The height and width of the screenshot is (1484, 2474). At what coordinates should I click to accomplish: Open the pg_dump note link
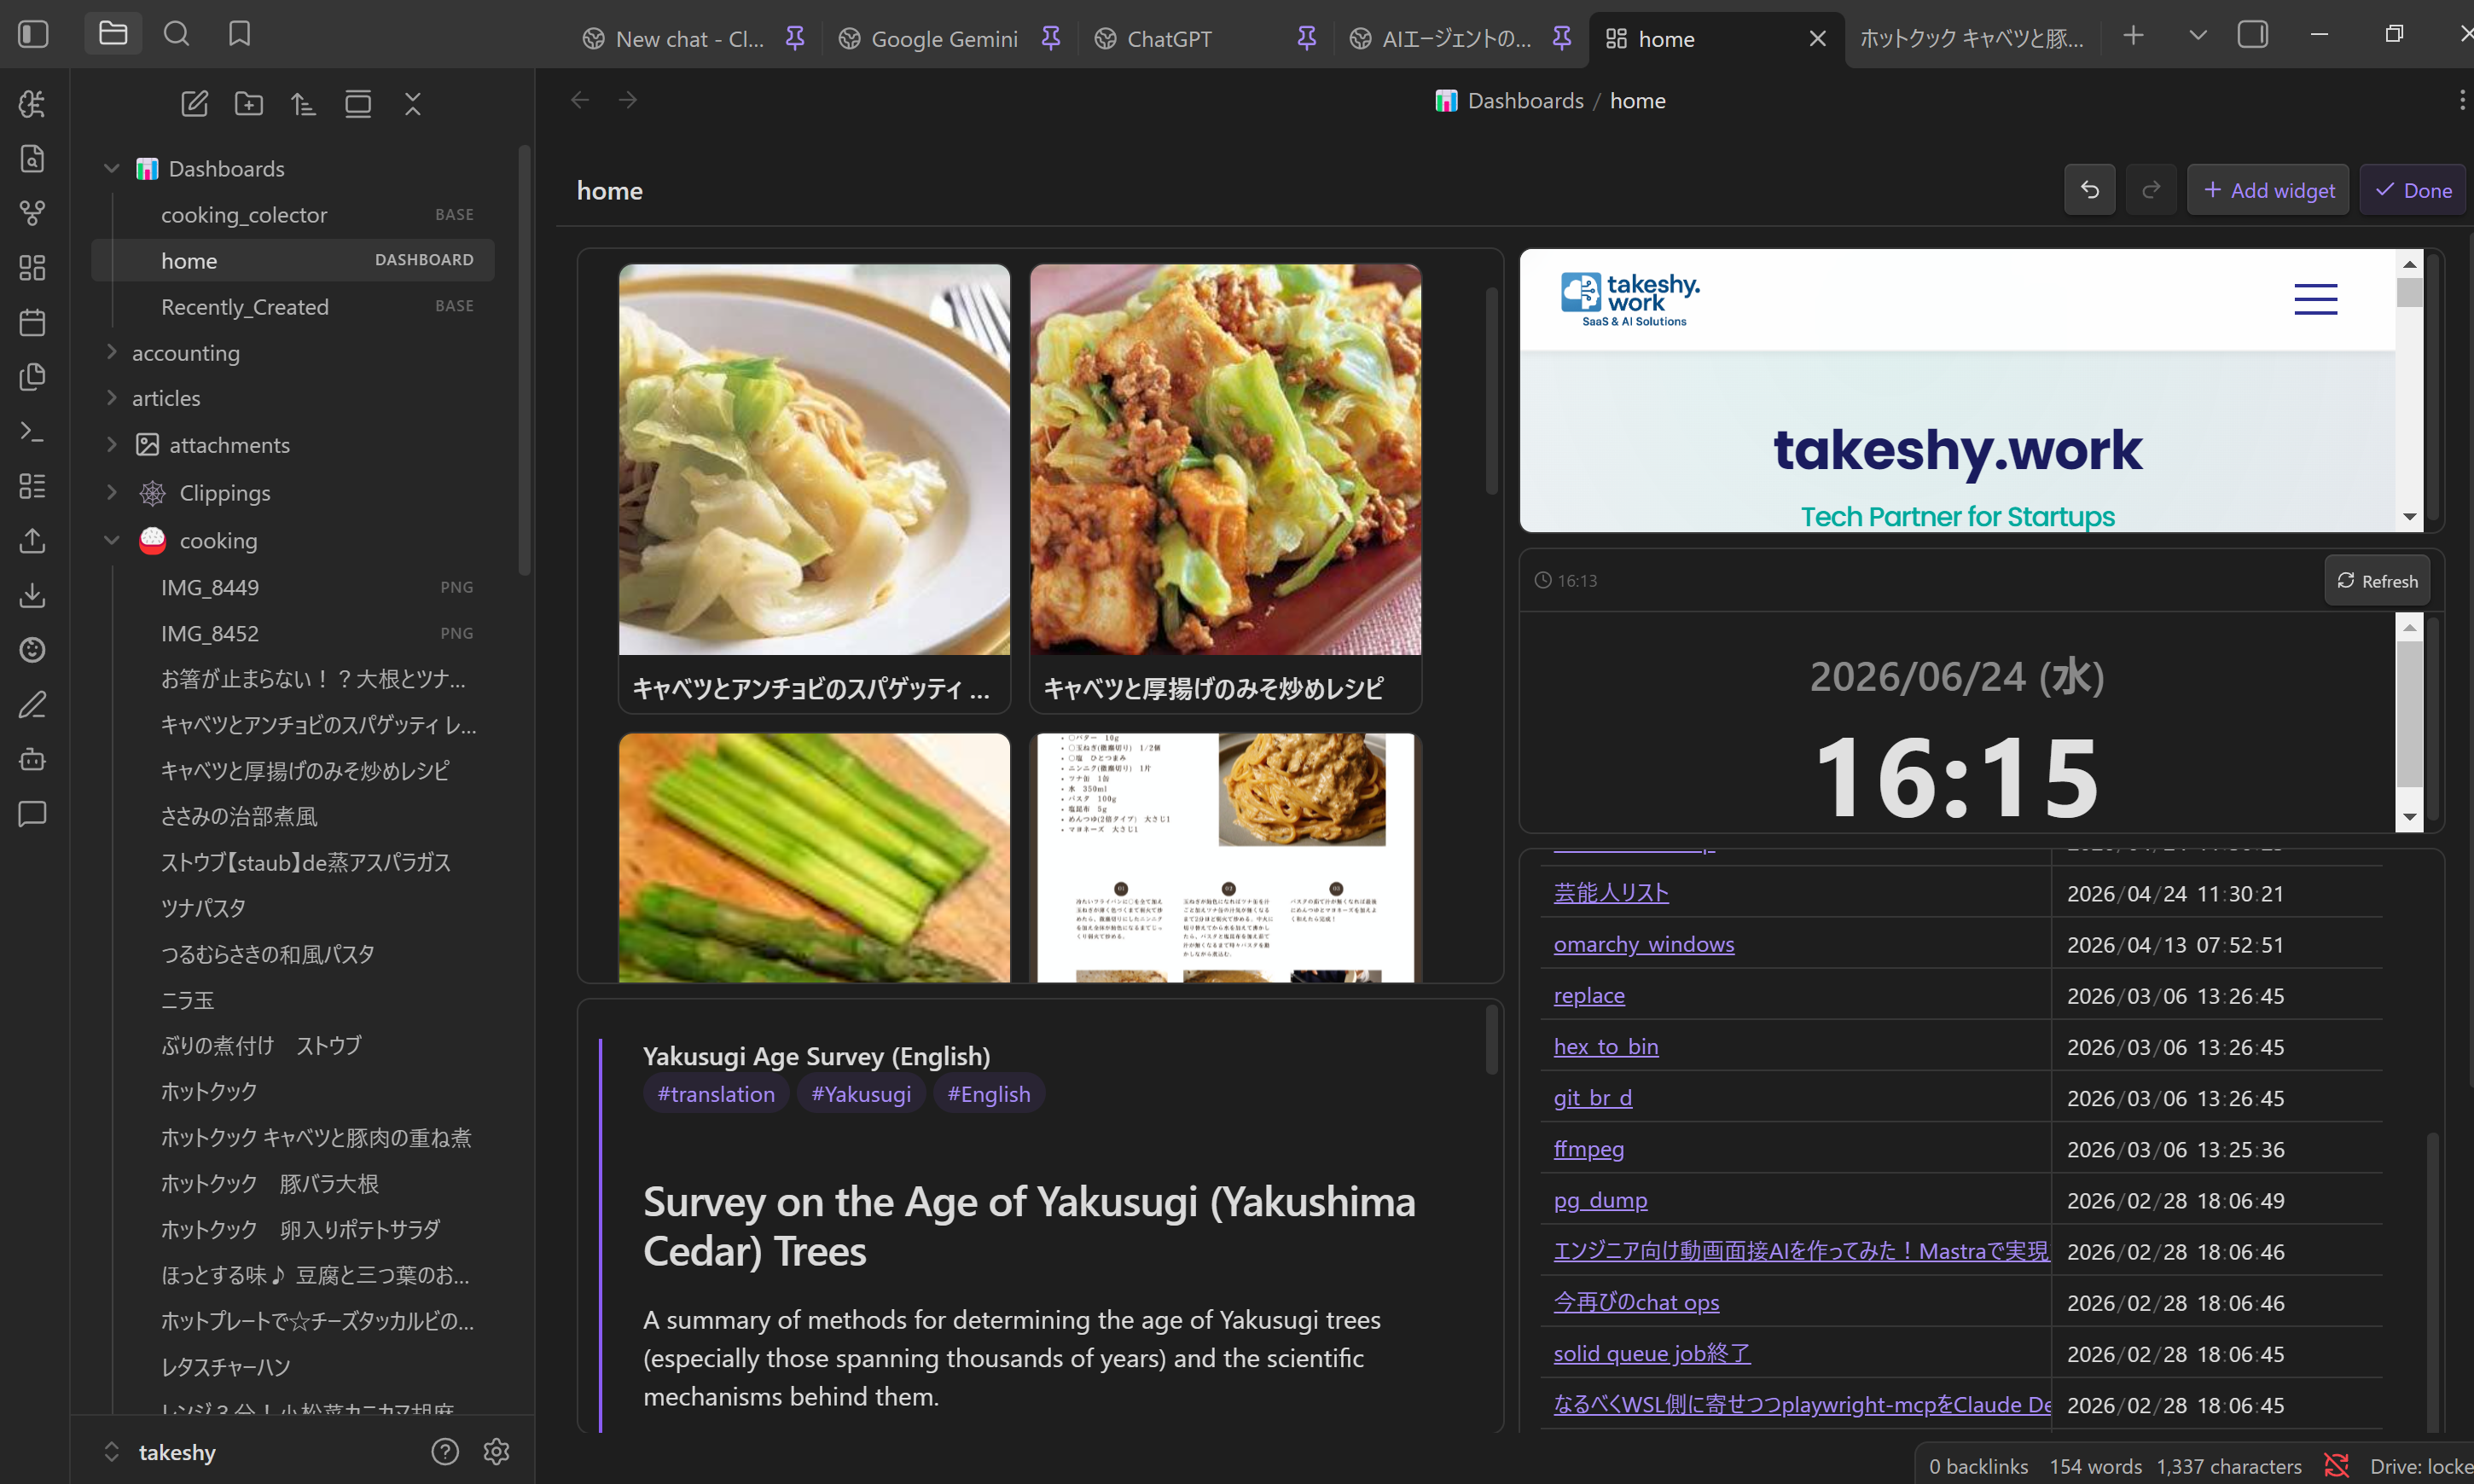1600,1200
